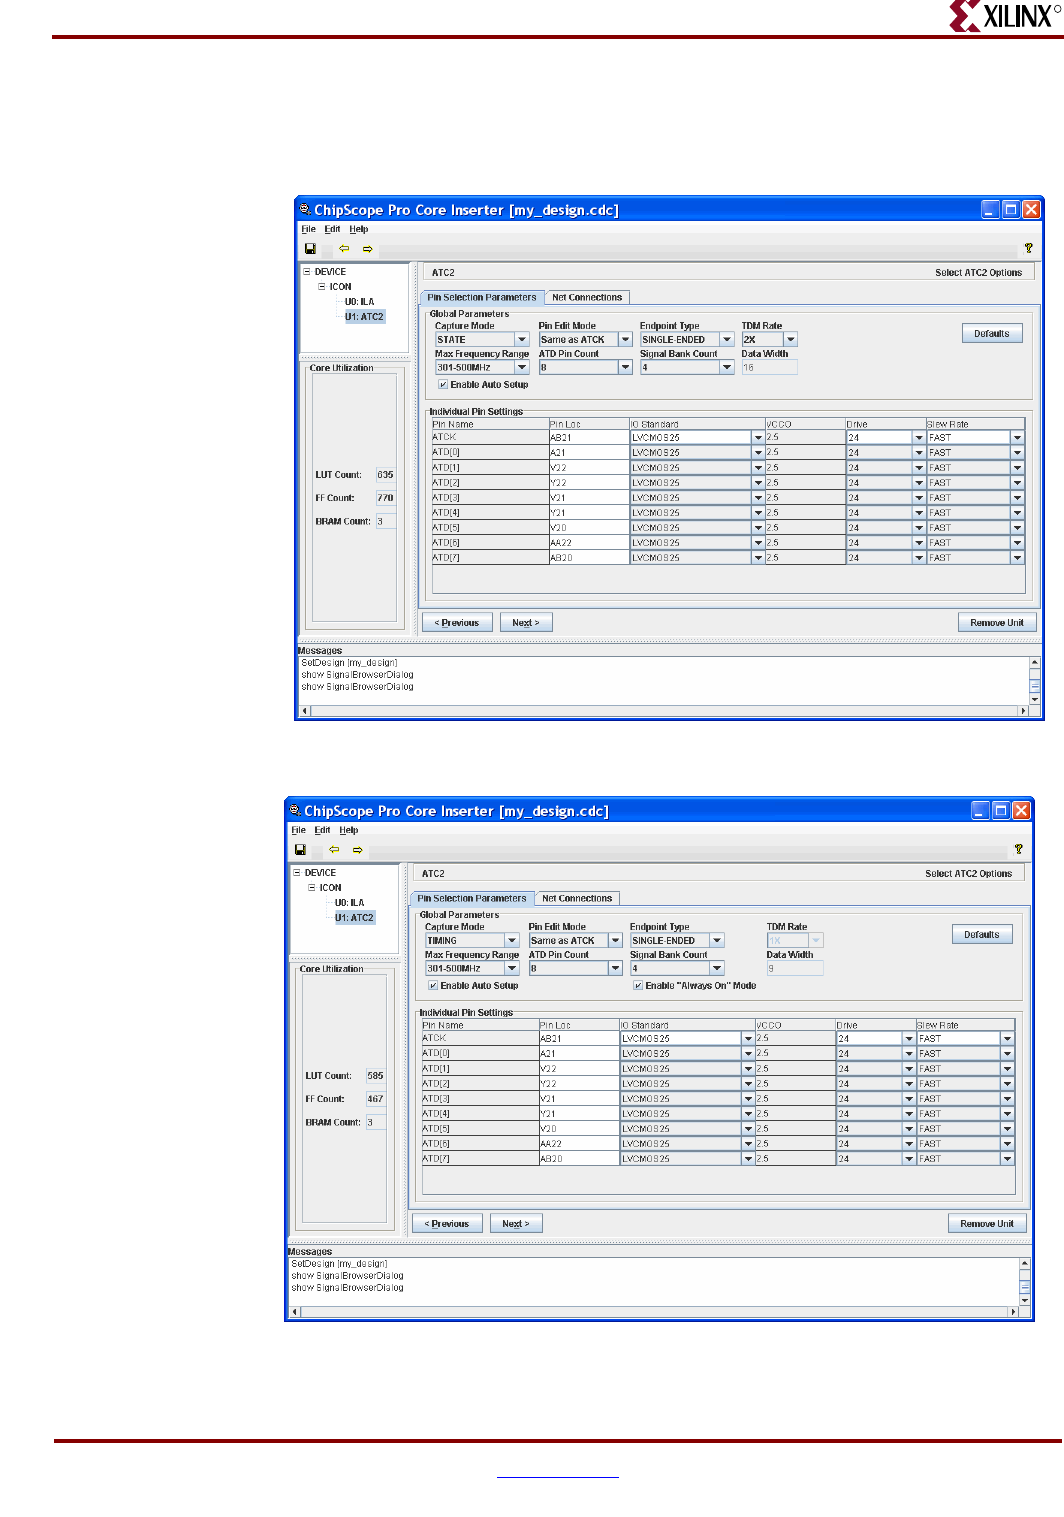
Task: Select Pin Selection Parameters tab in the TIMING-mode window
Action: (472, 898)
